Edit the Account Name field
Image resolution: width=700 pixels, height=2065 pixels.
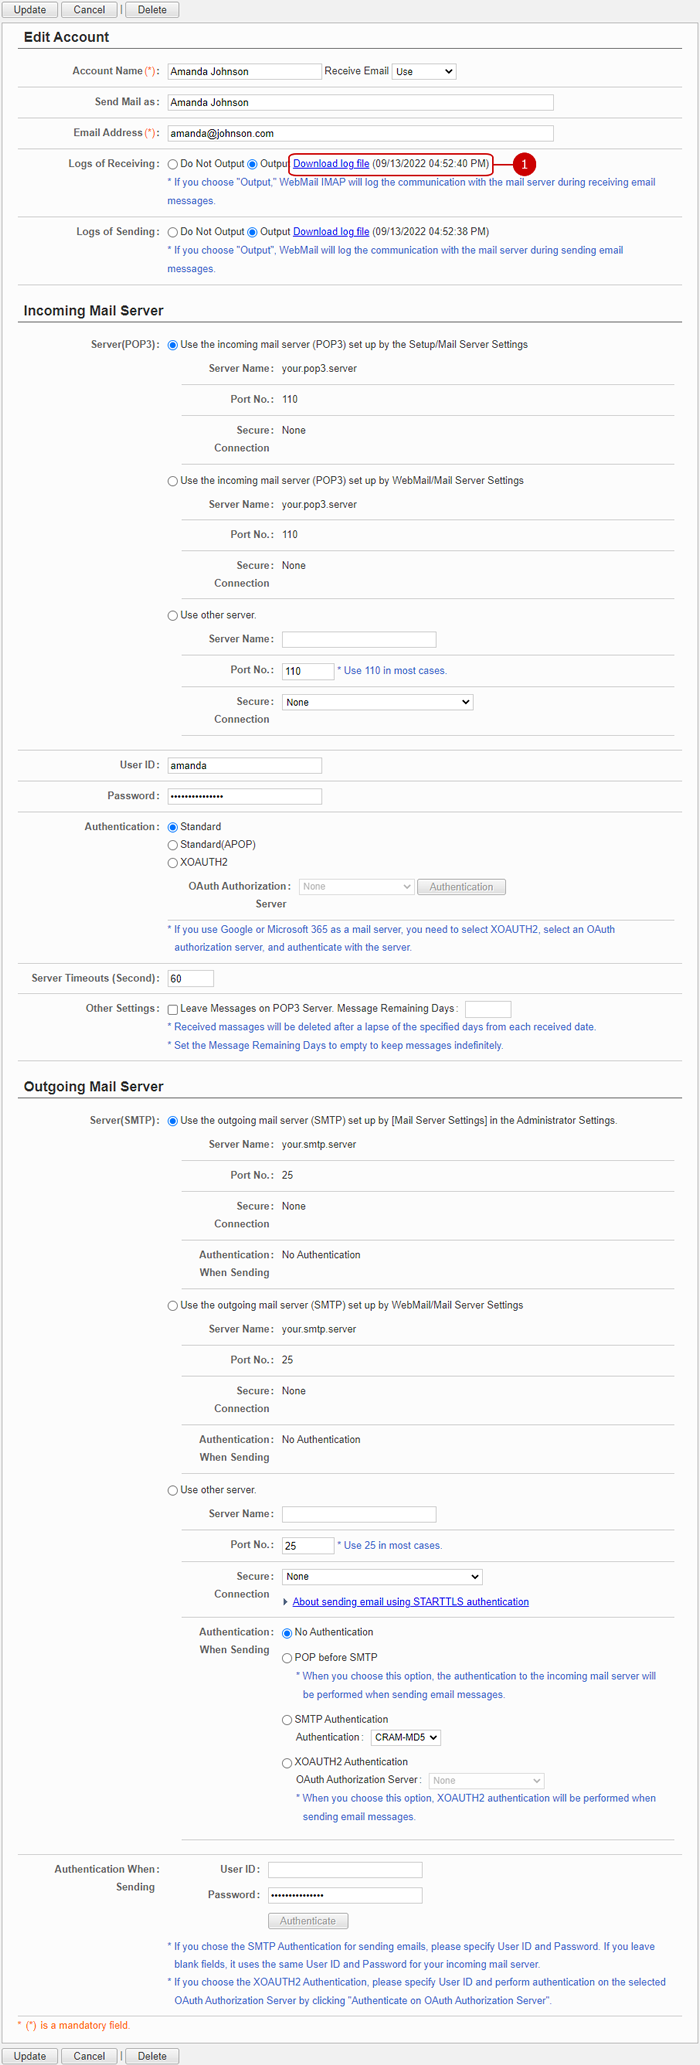(244, 72)
